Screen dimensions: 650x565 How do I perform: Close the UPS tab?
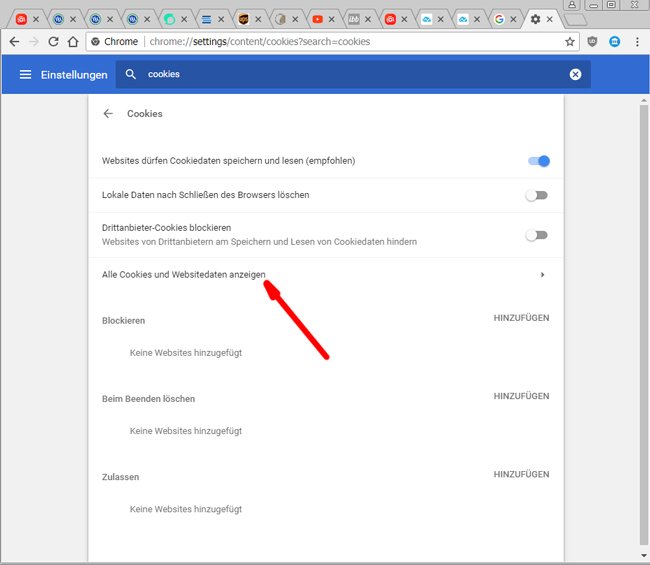pyautogui.click(x=258, y=19)
